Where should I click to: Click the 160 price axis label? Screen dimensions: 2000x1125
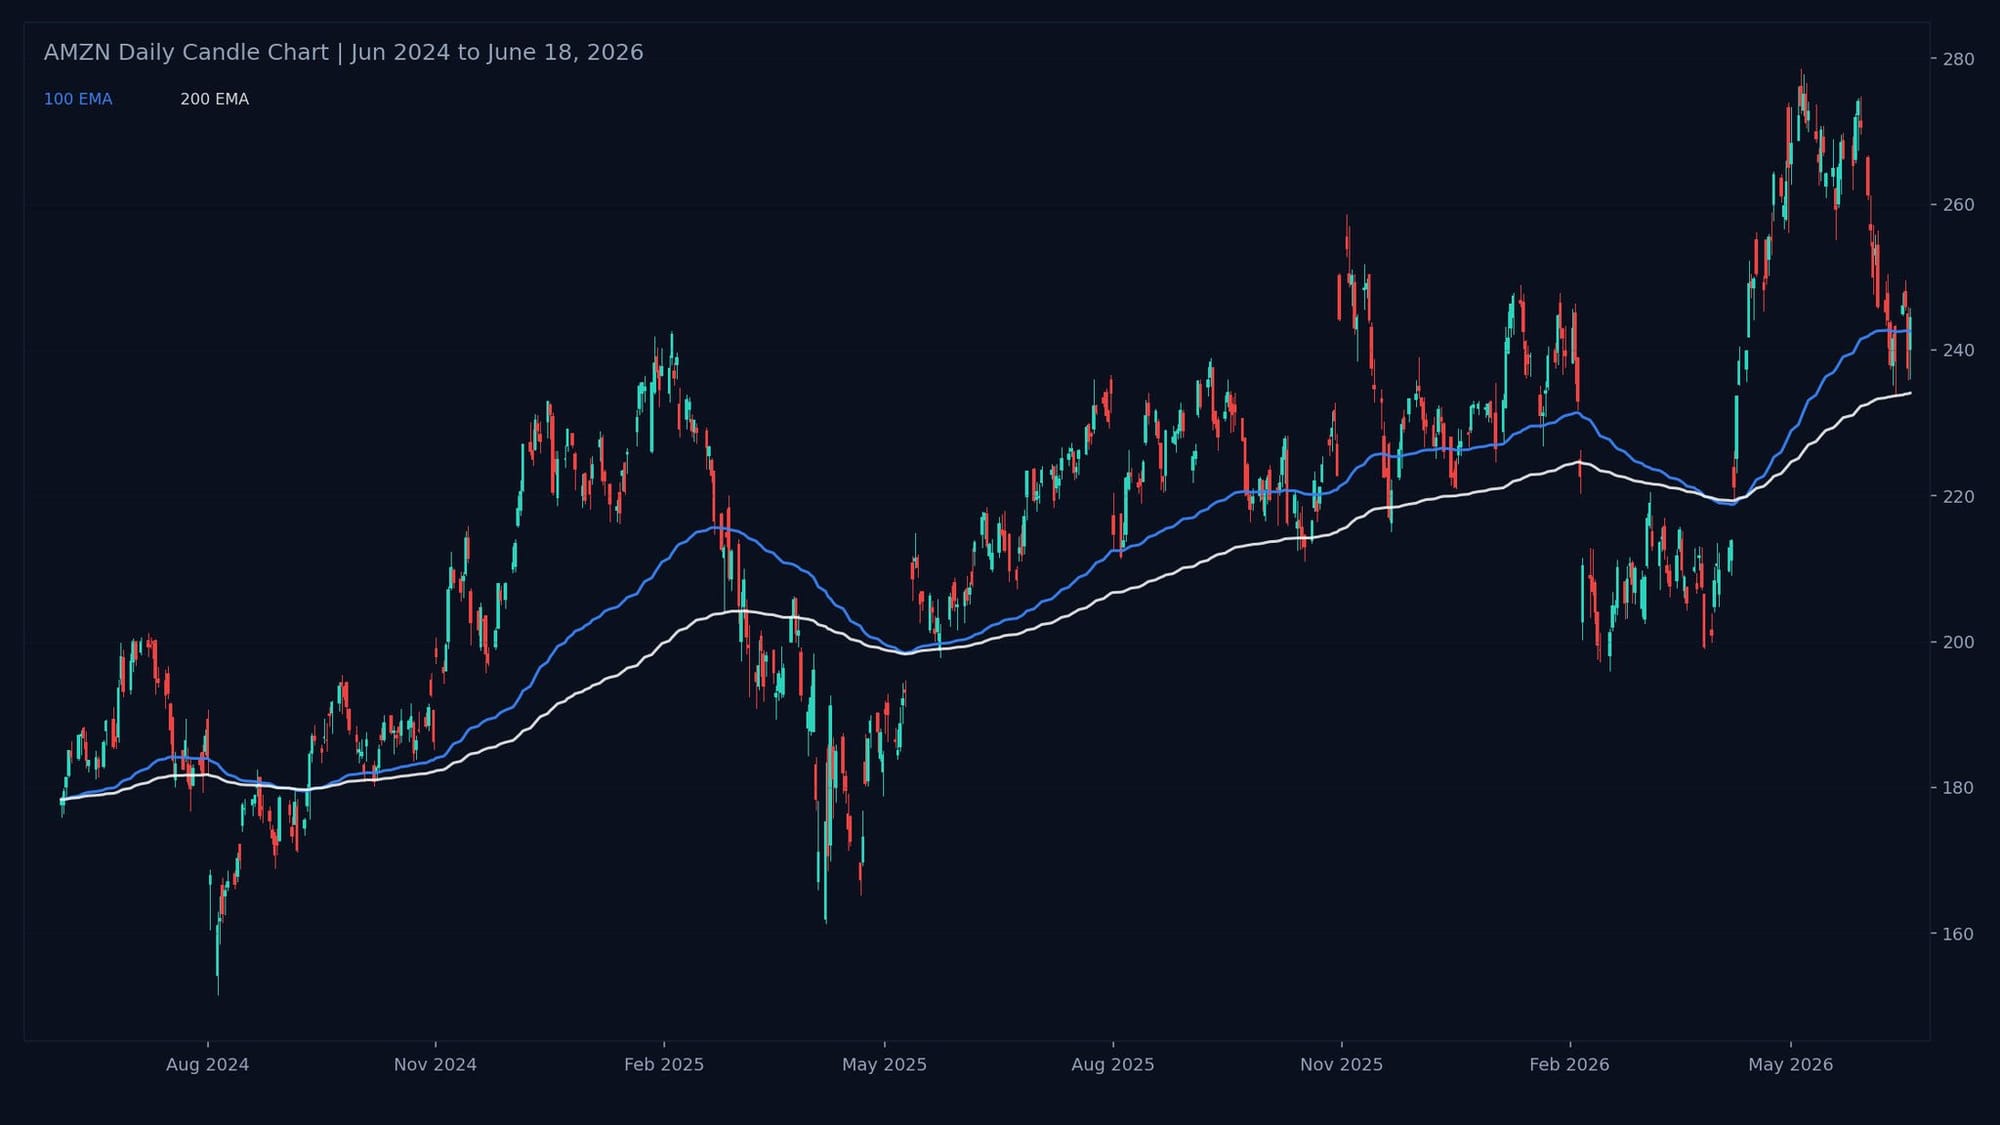[x=1958, y=934]
